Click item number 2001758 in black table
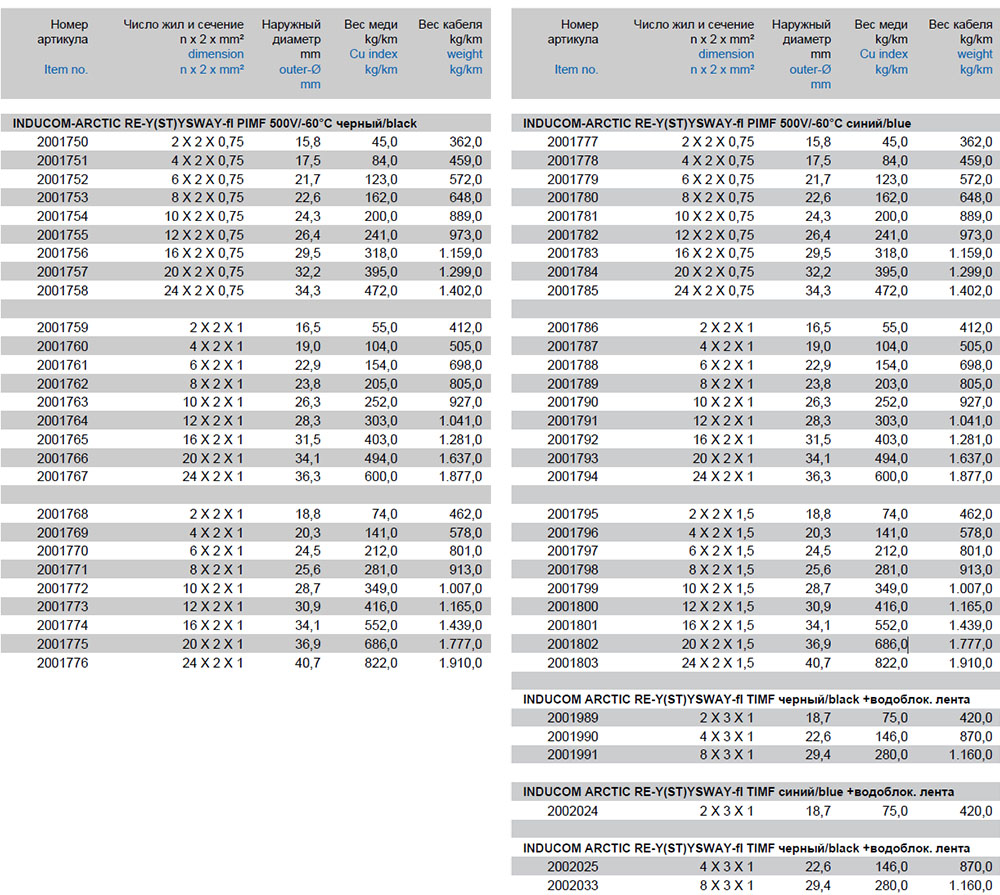The width and height of the screenshot is (1000, 895). pyautogui.click(x=62, y=290)
